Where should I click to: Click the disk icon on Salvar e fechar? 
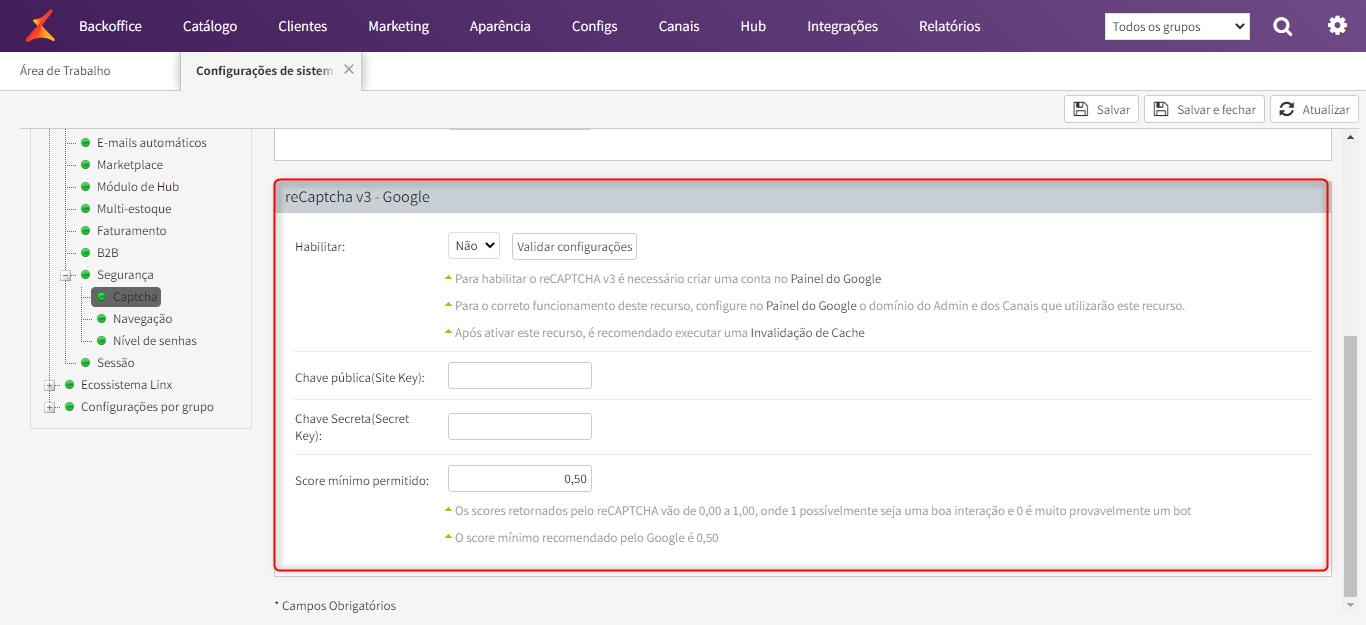pos(1161,109)
